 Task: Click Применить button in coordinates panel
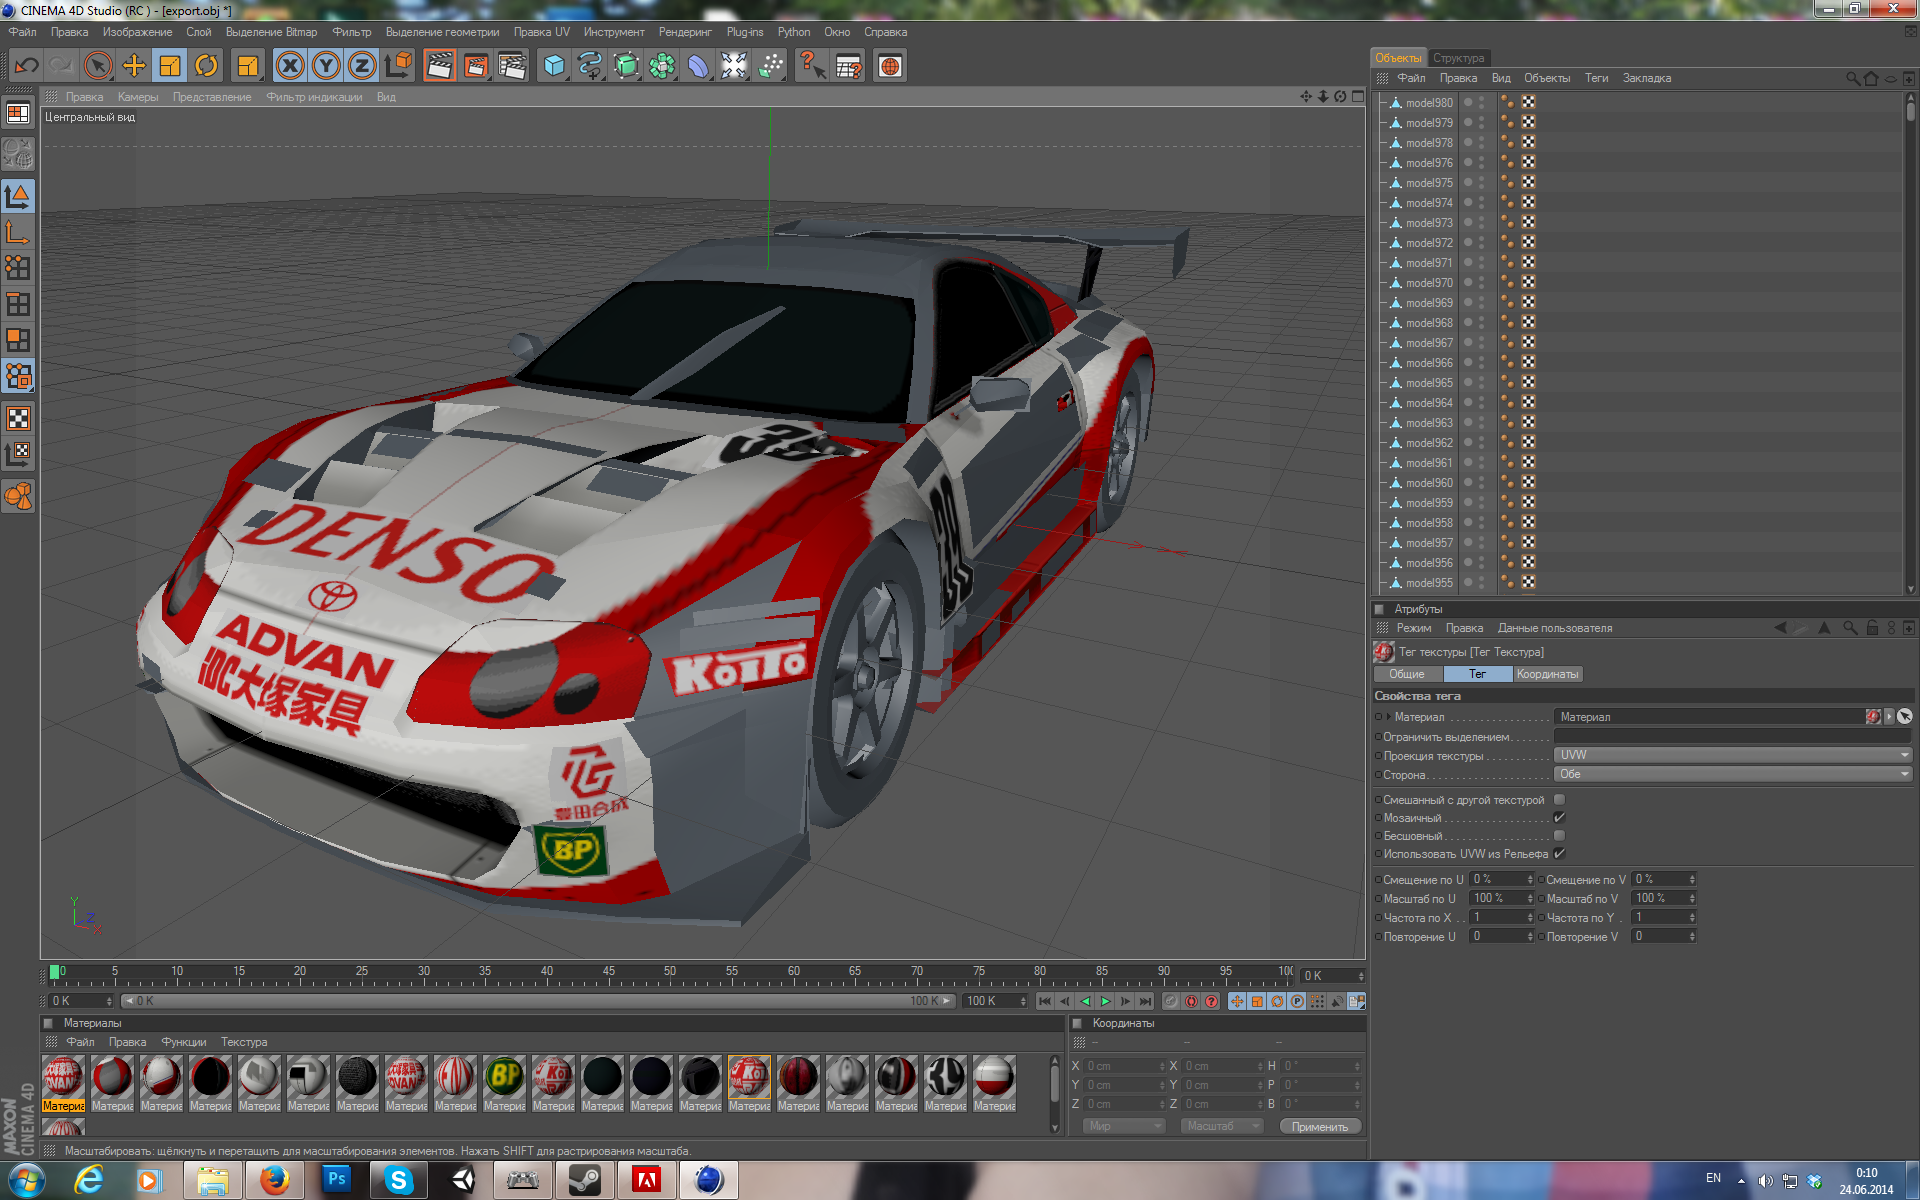pos(1320,1127)
